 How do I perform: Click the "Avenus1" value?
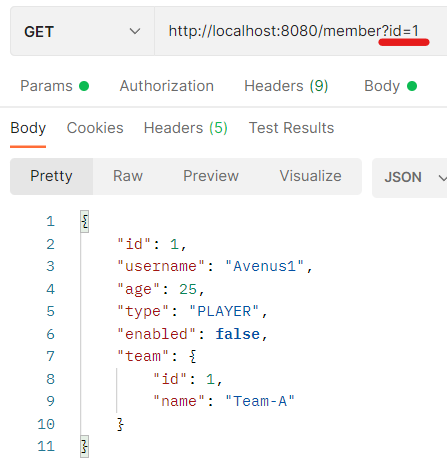[x=264, y=266]
